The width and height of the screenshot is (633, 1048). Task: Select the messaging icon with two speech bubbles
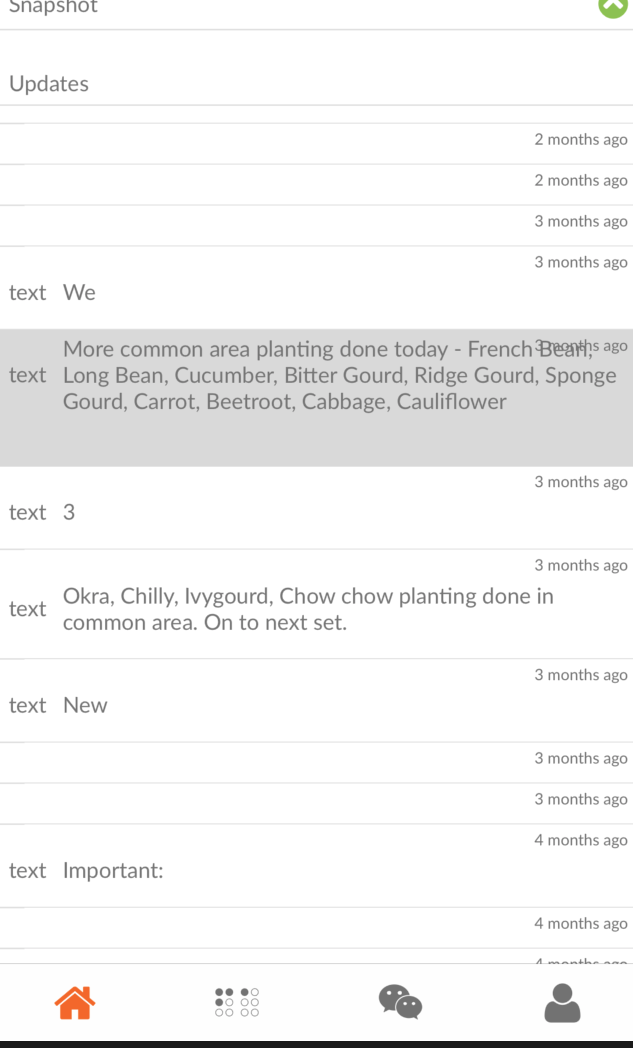[x=400, y=1002]
